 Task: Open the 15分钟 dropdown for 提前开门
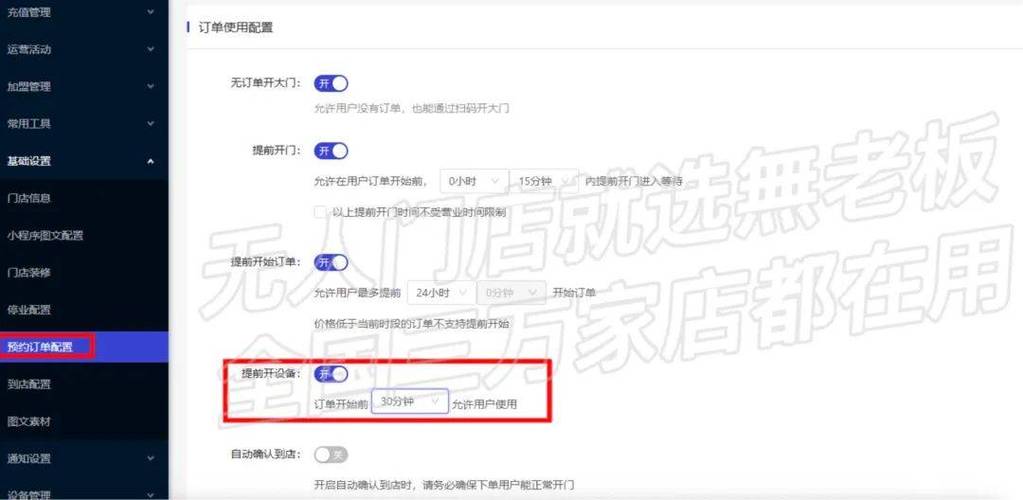543,181
